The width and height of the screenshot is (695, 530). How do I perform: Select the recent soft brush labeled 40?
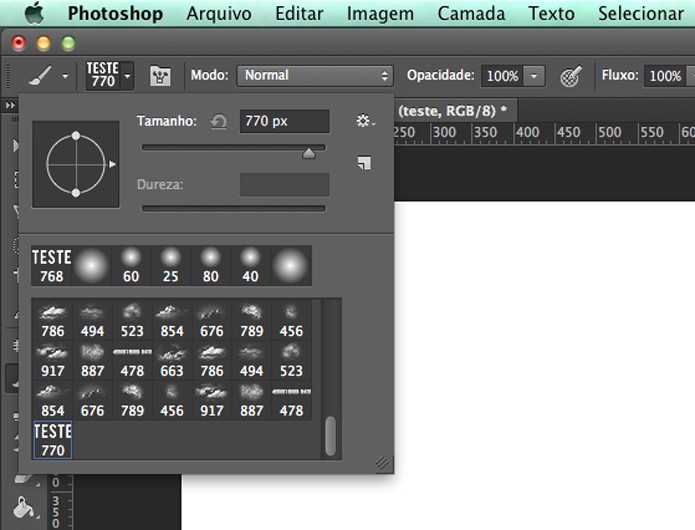[x=250, y=266]
